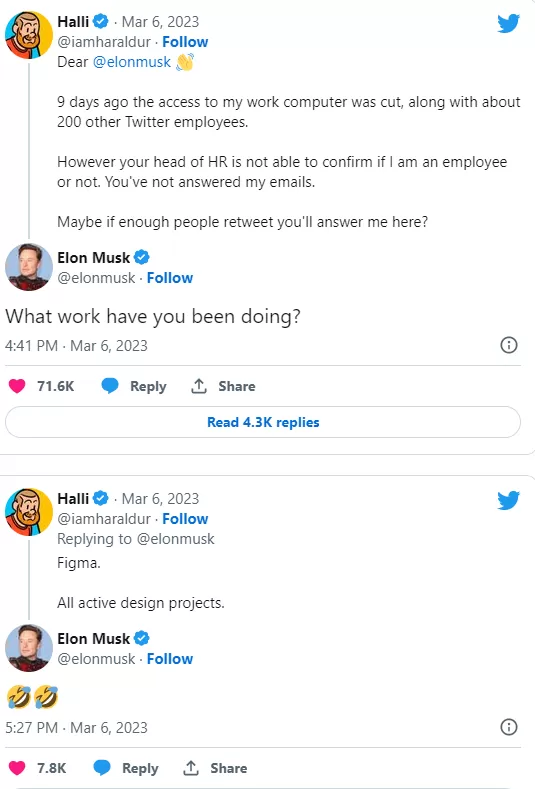Follow Halli in the second tweet

tap(185, 519)
